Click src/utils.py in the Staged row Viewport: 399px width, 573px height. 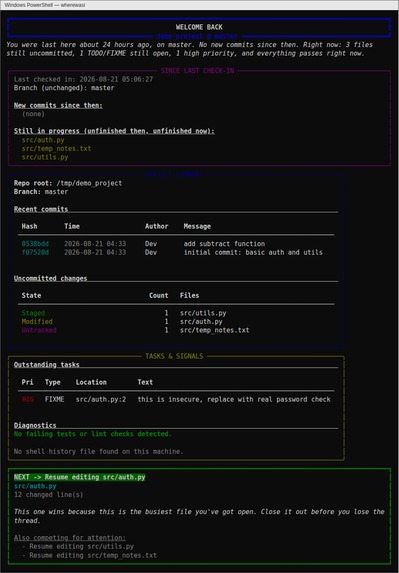pyautogui.click(x=203, y=313)
